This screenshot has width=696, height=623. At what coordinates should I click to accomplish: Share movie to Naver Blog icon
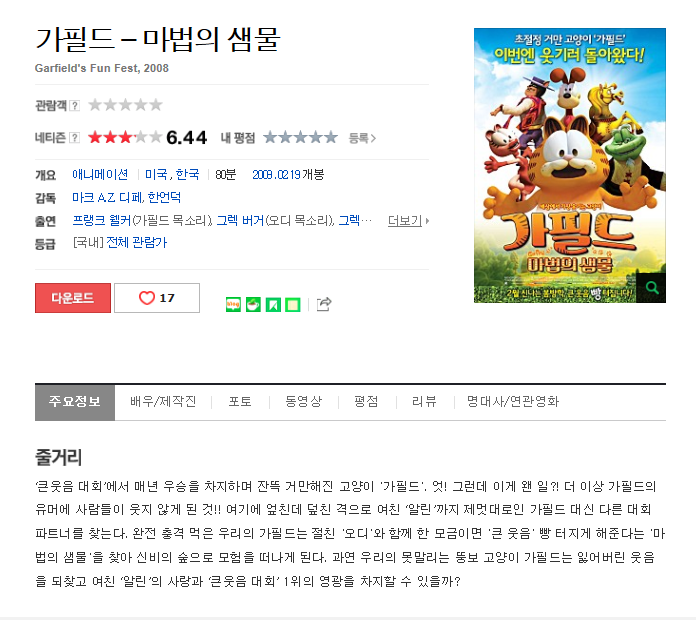233,304
